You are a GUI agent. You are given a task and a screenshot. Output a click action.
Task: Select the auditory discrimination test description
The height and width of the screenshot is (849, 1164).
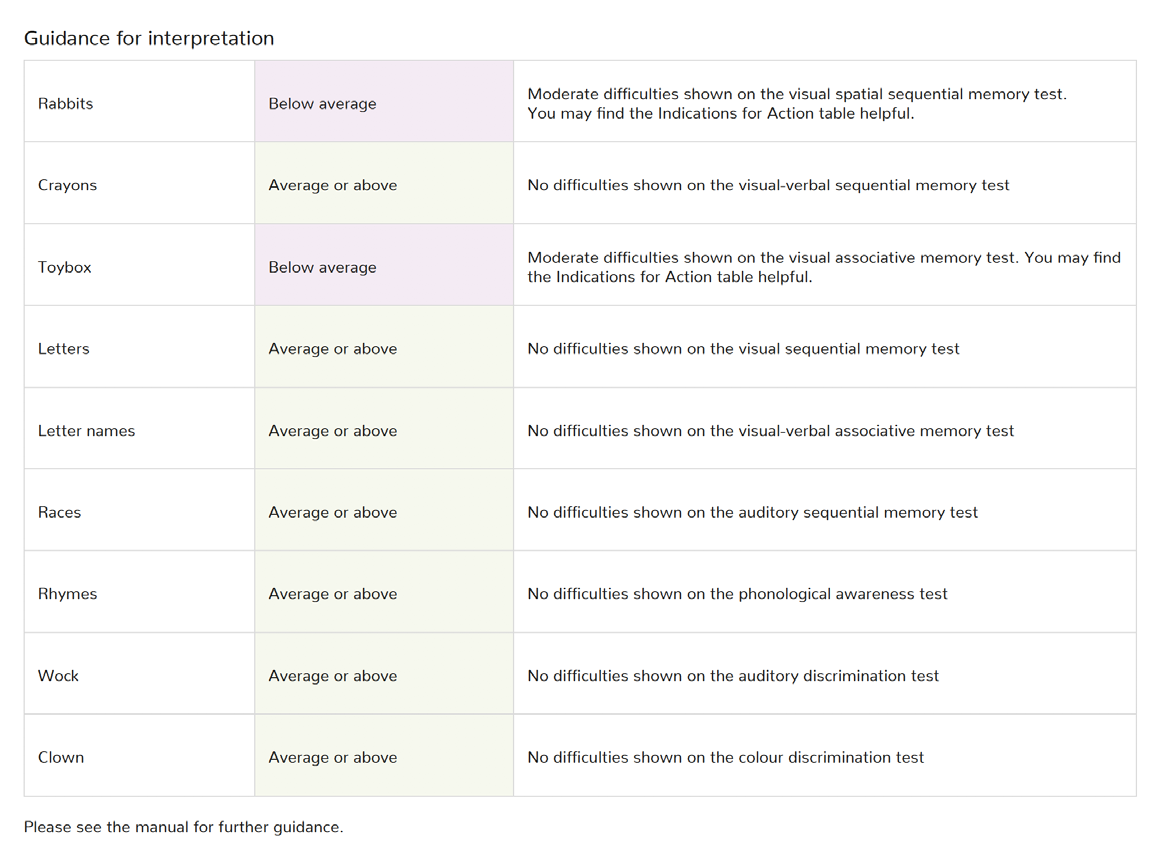coord(733,676)
